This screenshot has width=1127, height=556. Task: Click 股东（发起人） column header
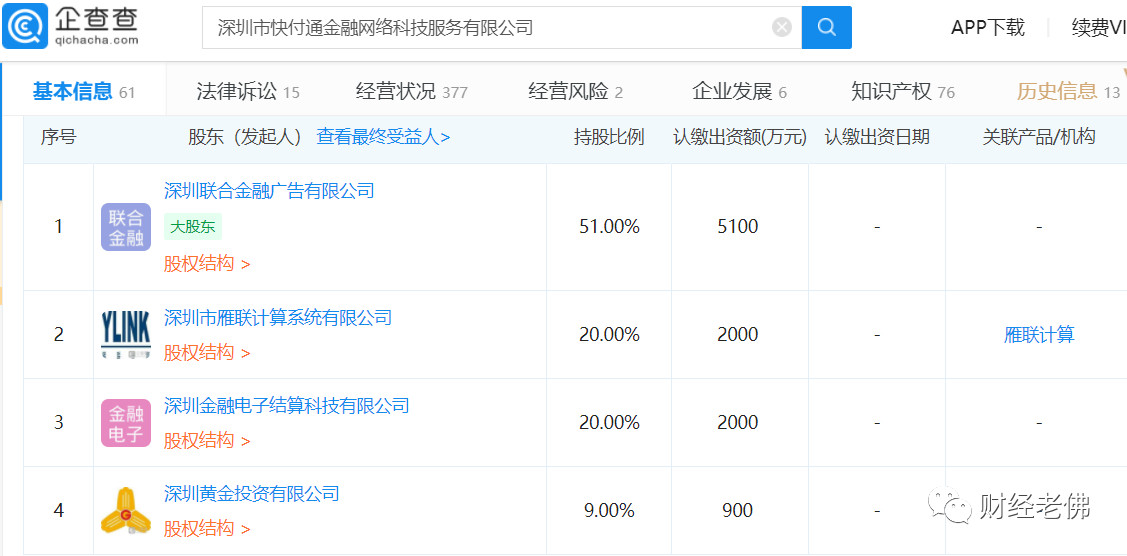[x=245, y=137]
